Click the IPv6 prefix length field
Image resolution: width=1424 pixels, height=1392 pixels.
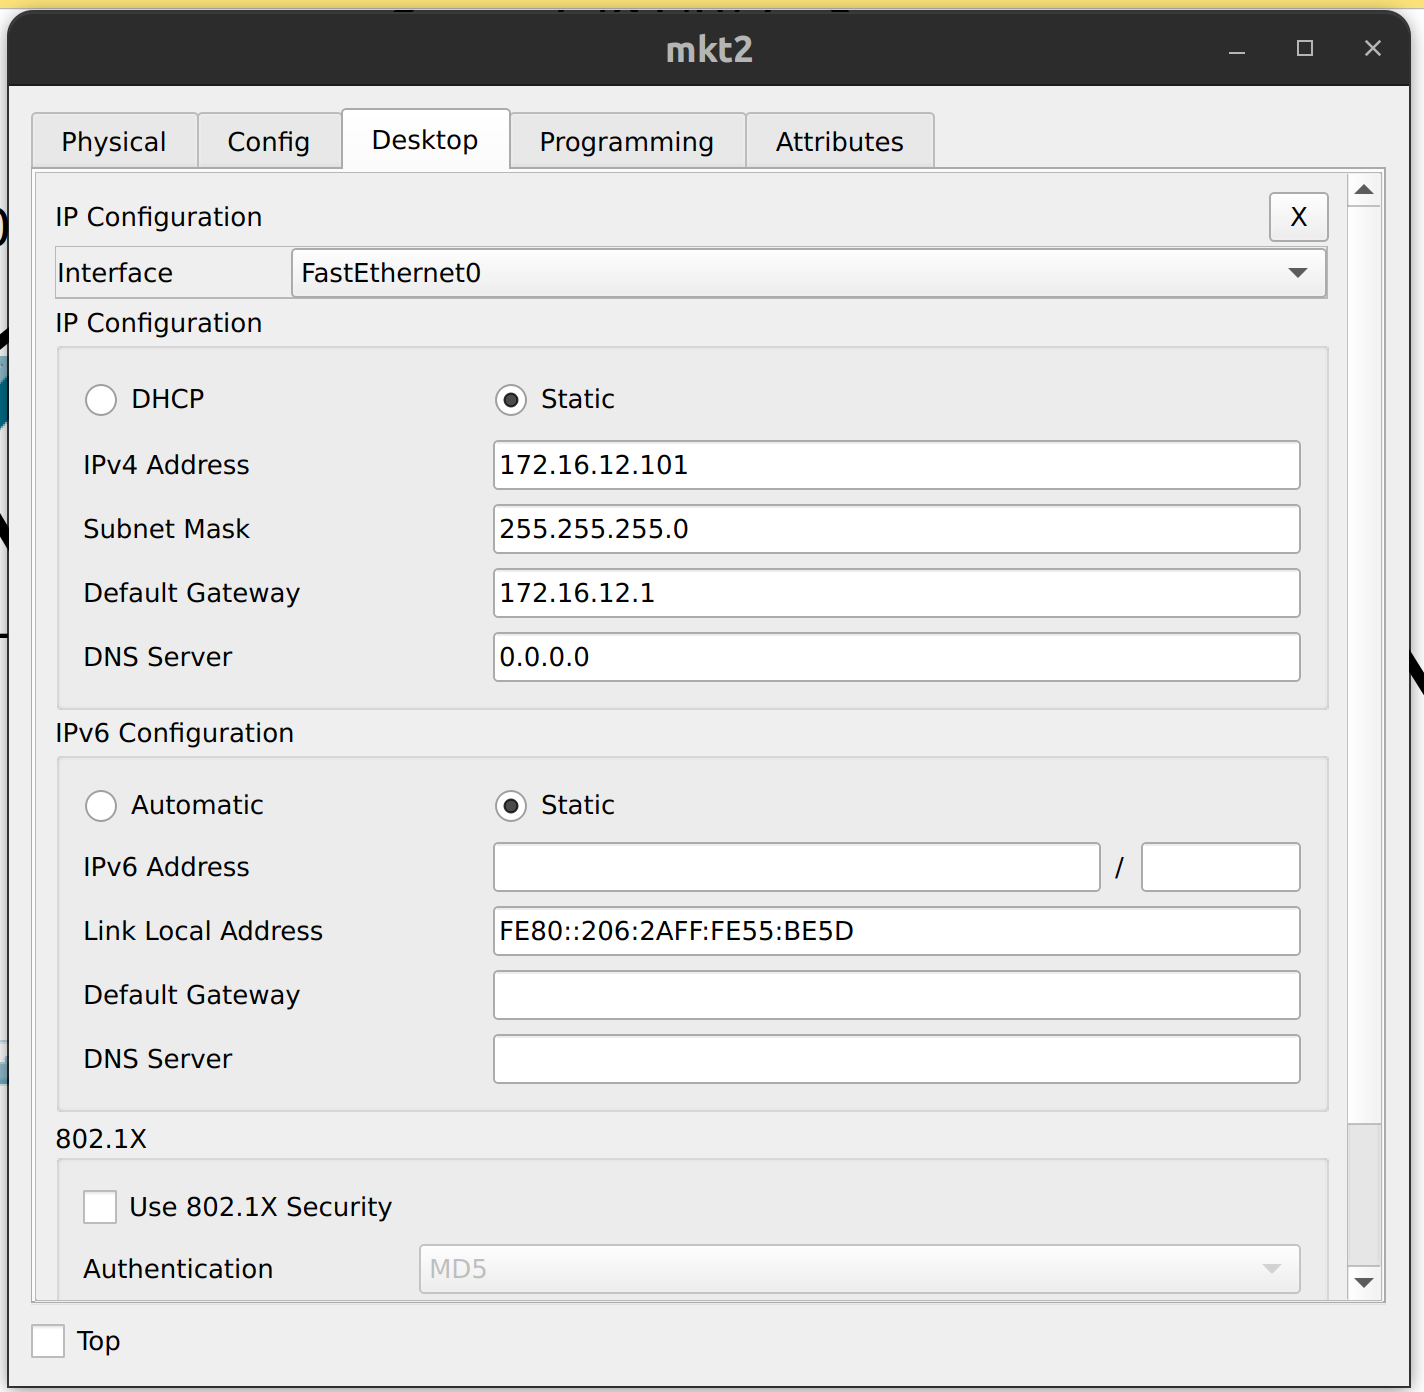tap(1219, 867)
